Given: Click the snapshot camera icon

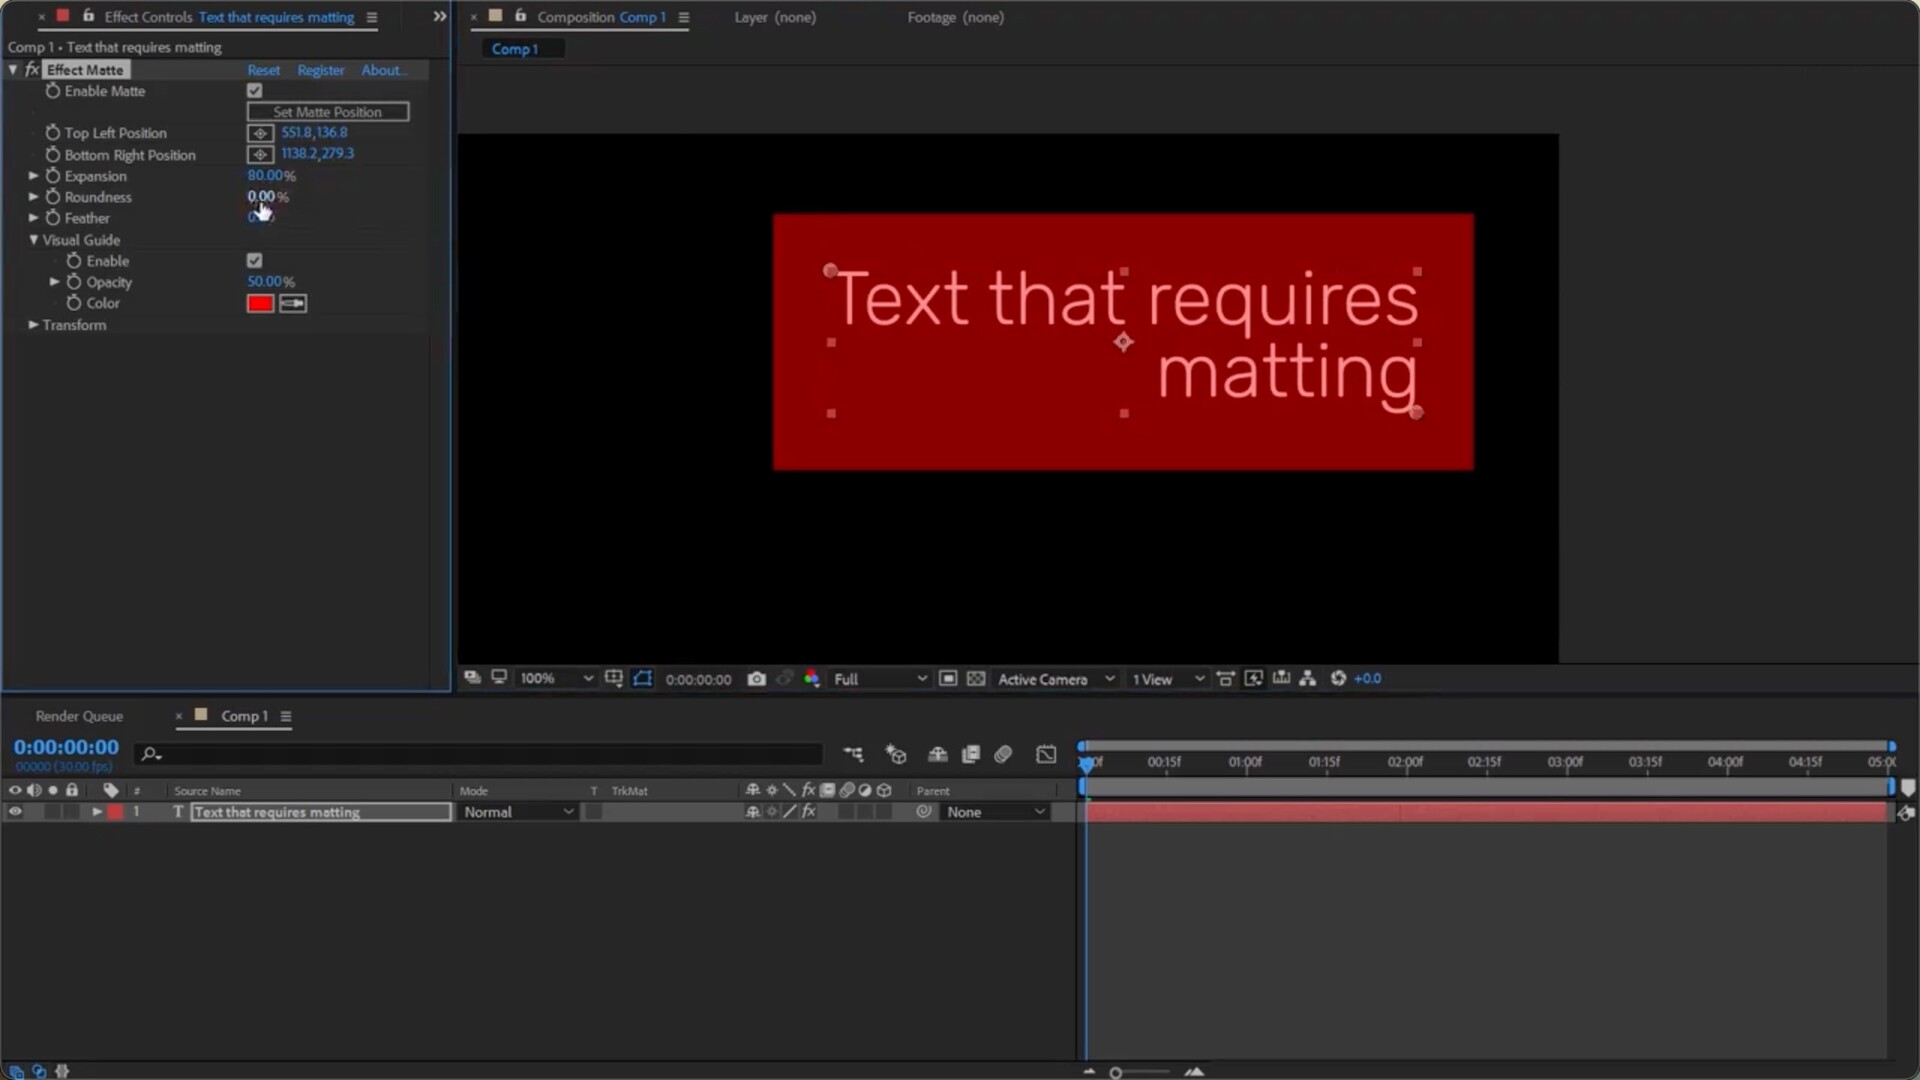Looking at the screenshot, I should (x=757, y=679).
